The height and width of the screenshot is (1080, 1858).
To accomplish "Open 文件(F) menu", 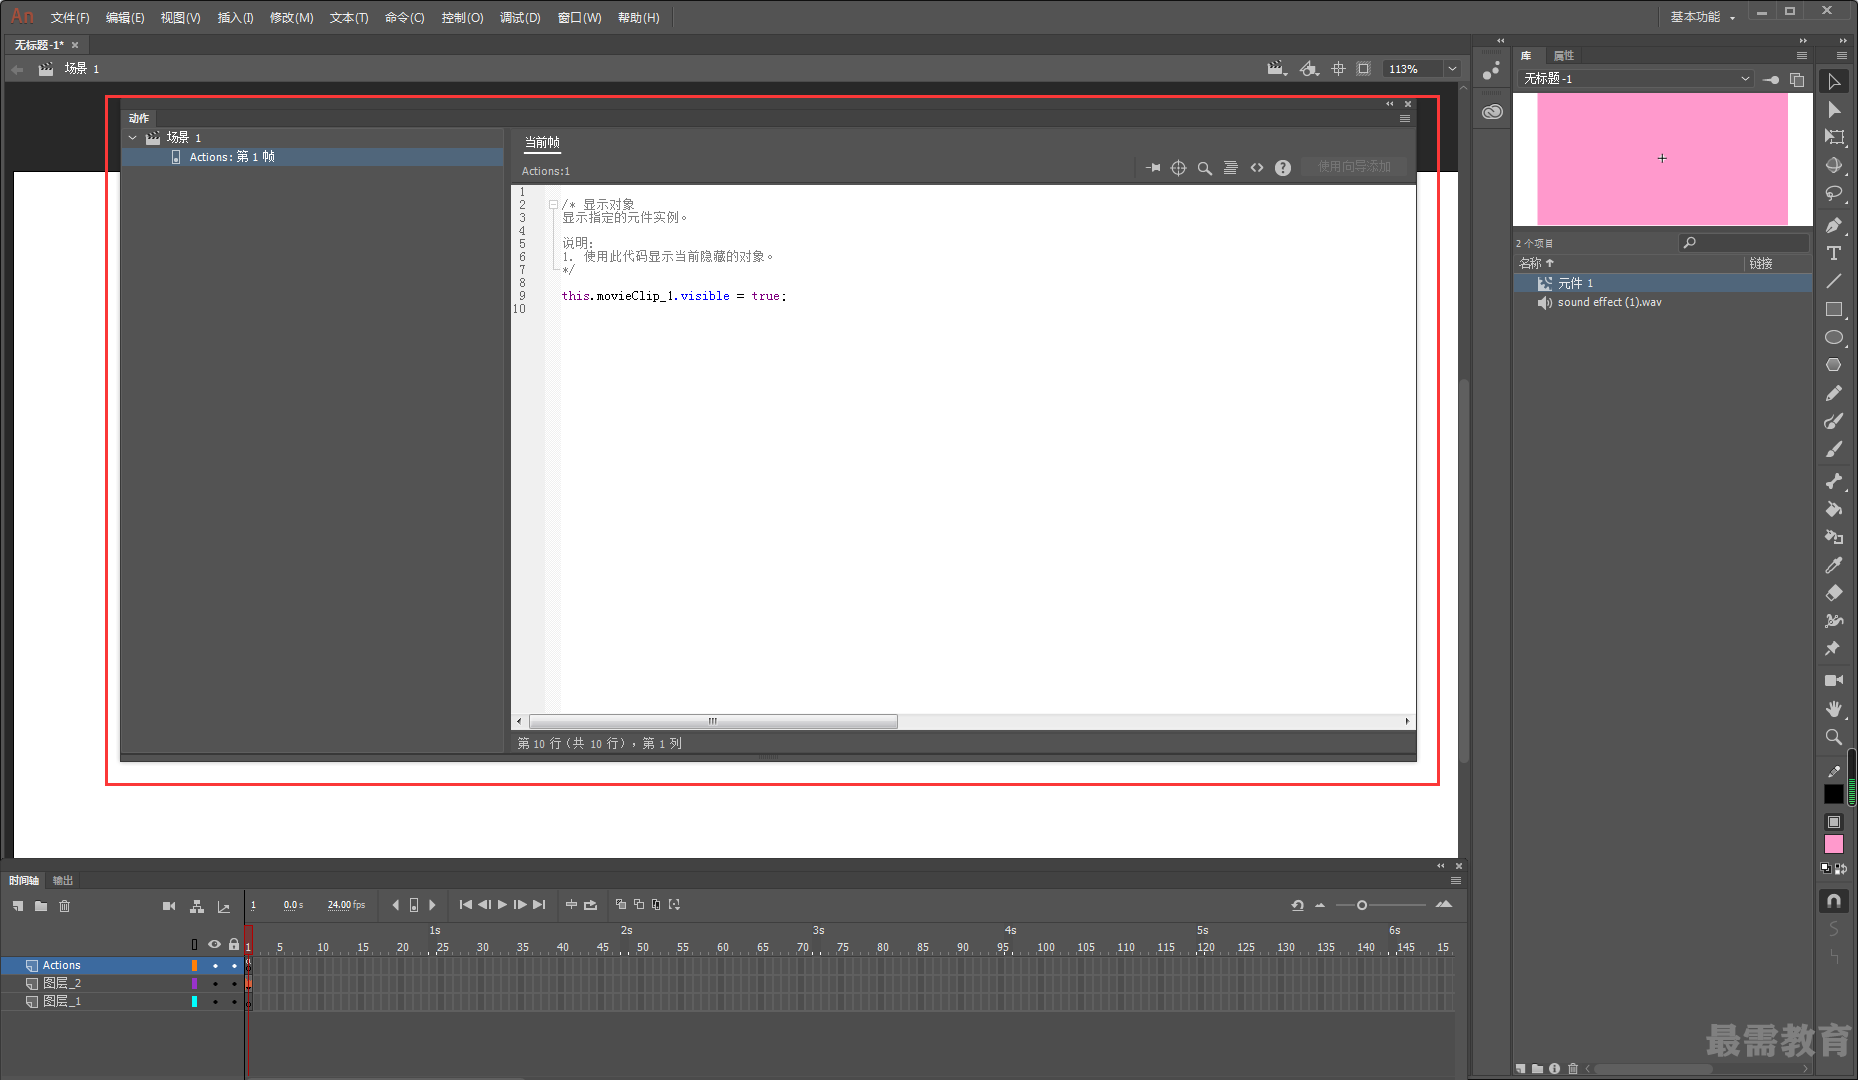I will pyautogui.click(x=70, y=18).
